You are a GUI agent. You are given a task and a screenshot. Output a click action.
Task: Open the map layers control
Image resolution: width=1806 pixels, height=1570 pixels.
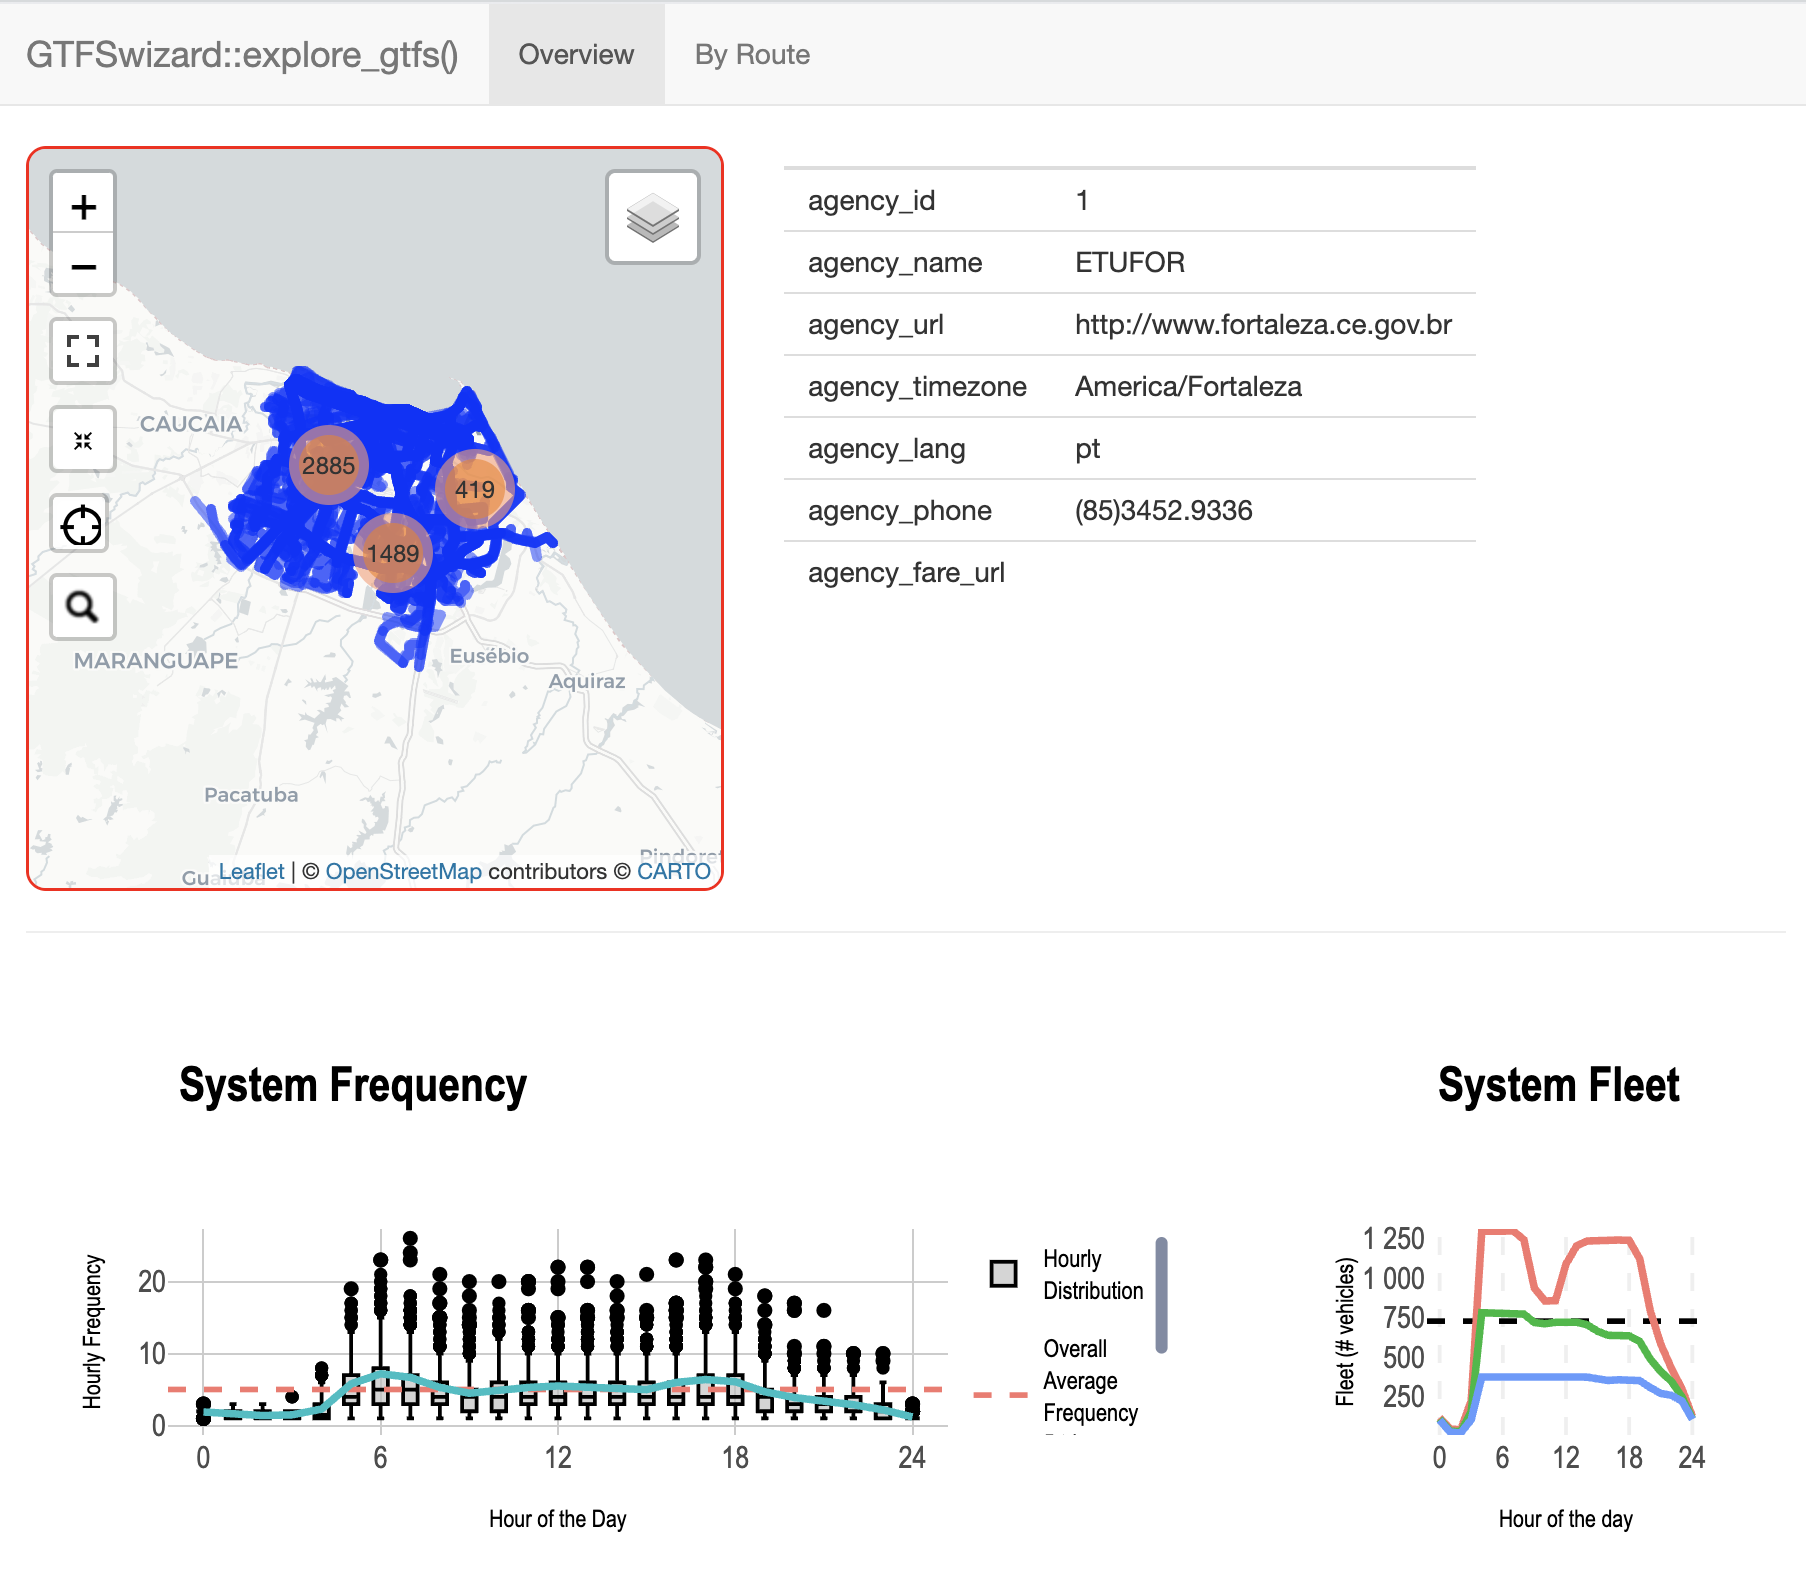(x=652, y=217)
